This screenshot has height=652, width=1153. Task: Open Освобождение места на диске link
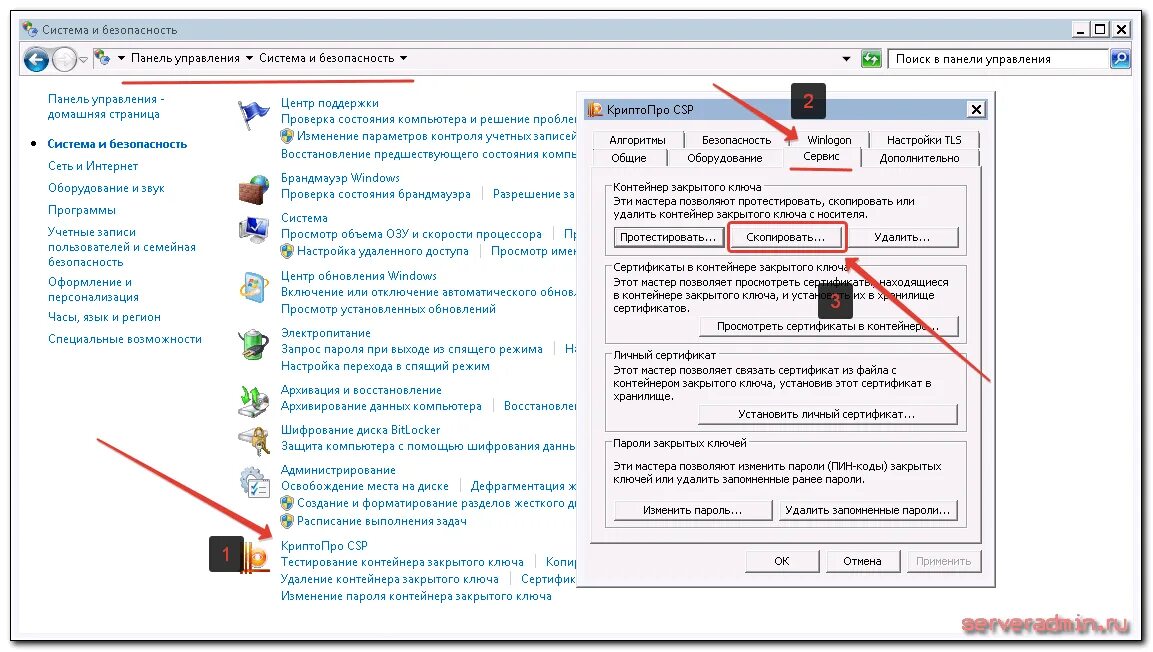click(365, 487)
